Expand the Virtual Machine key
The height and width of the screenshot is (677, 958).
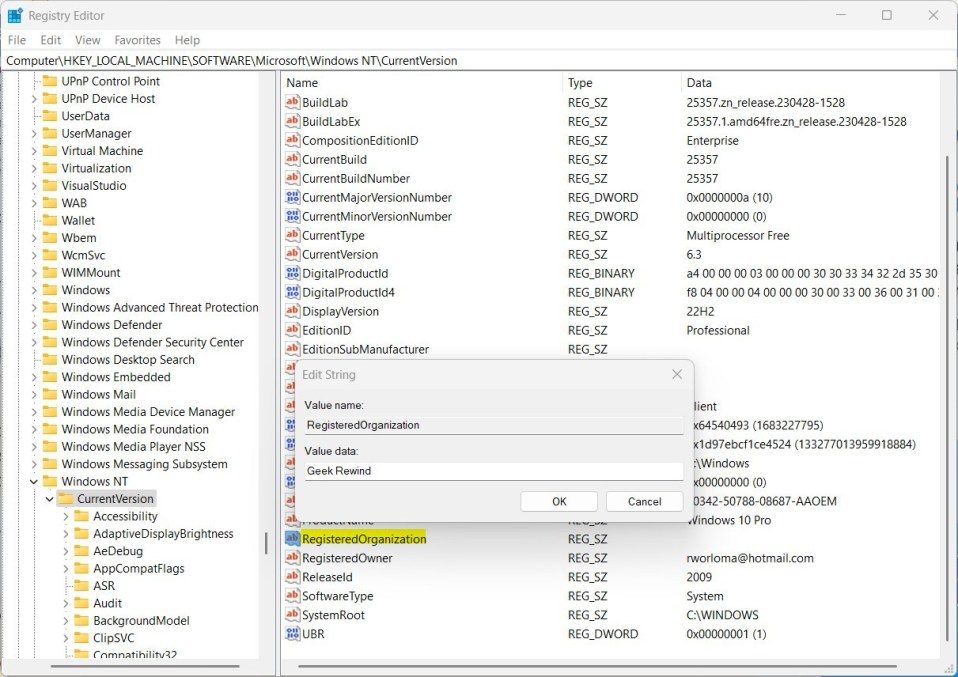33,151
